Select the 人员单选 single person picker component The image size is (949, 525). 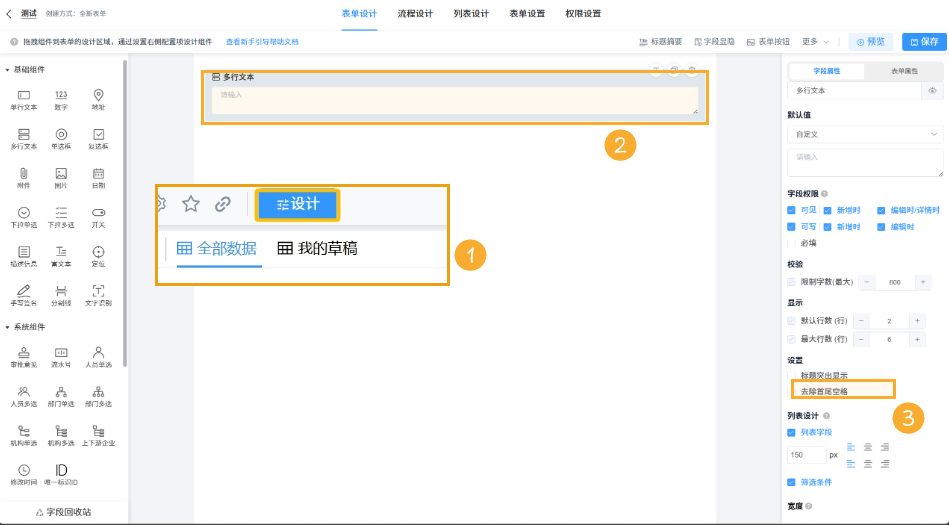click(x=99, y=357)
